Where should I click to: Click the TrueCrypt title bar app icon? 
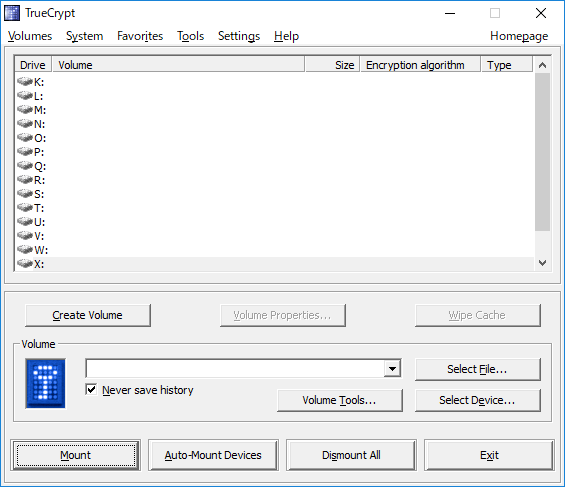12,13
